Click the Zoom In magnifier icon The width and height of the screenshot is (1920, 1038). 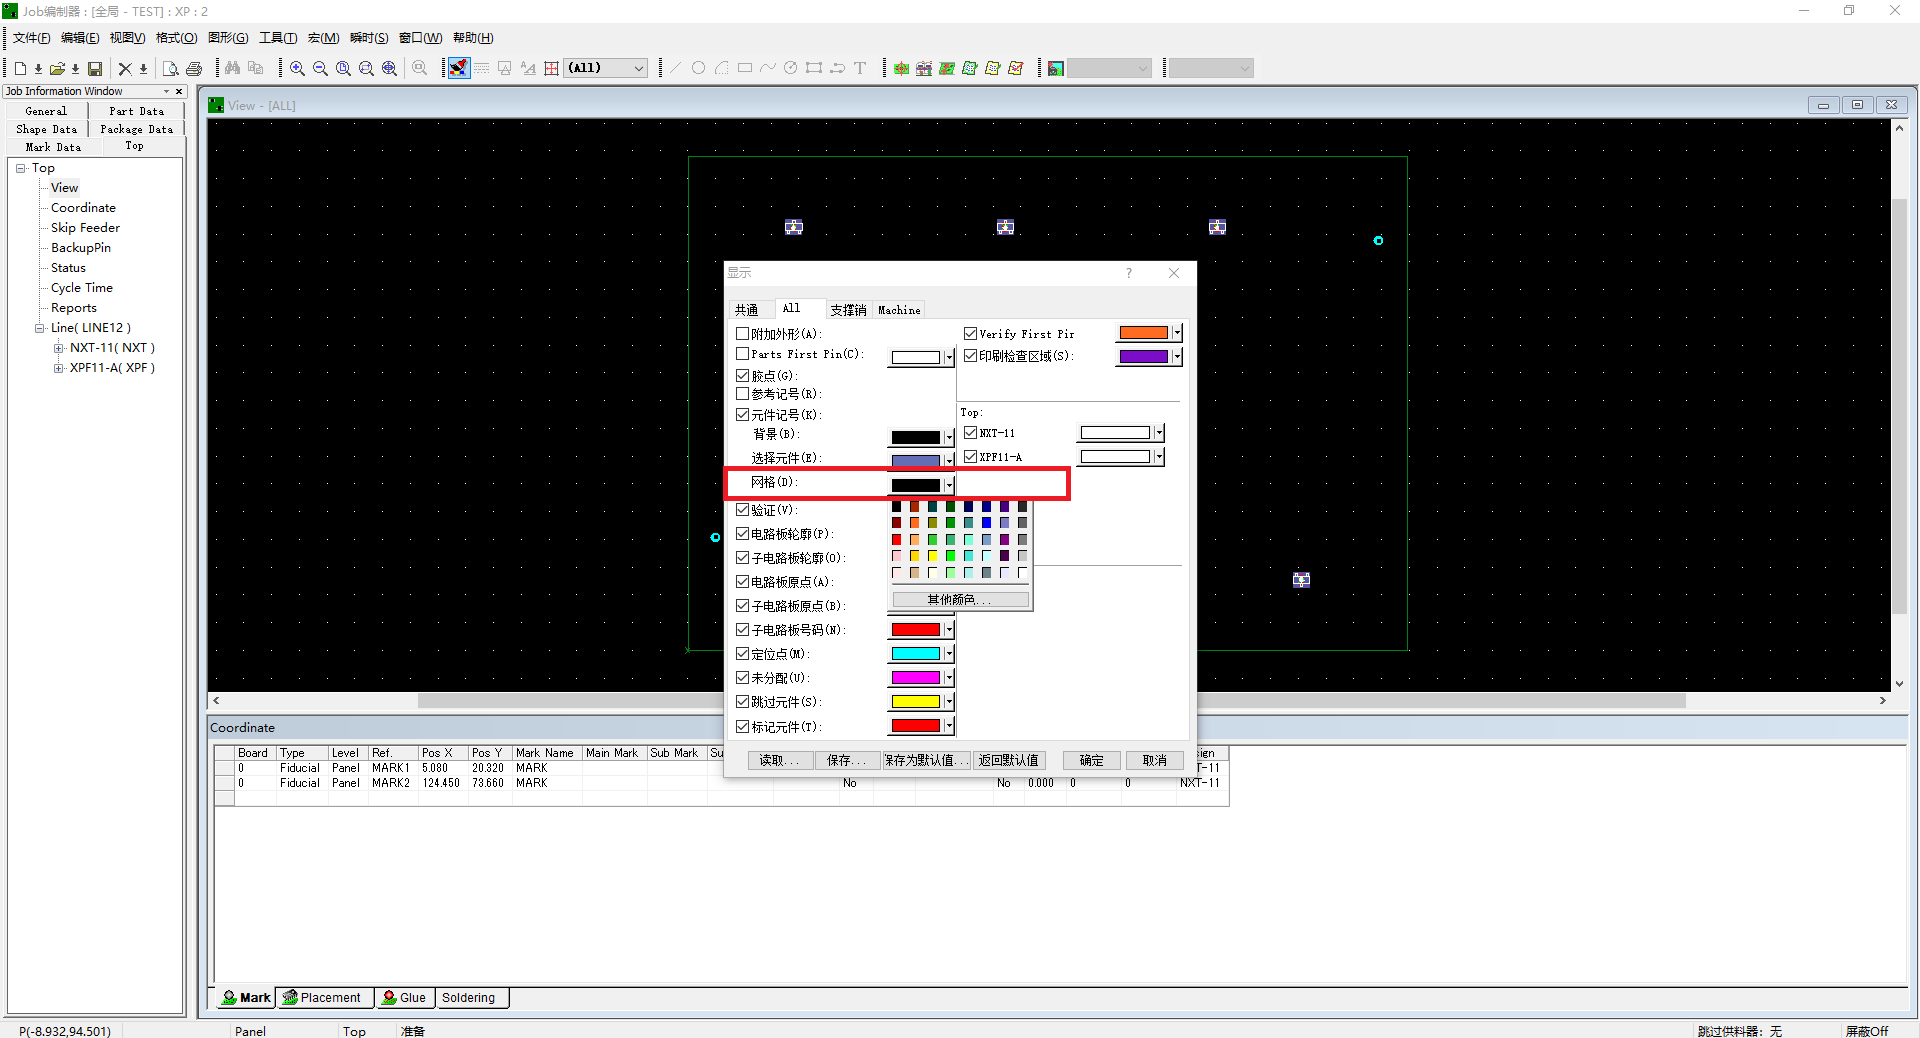297,68
